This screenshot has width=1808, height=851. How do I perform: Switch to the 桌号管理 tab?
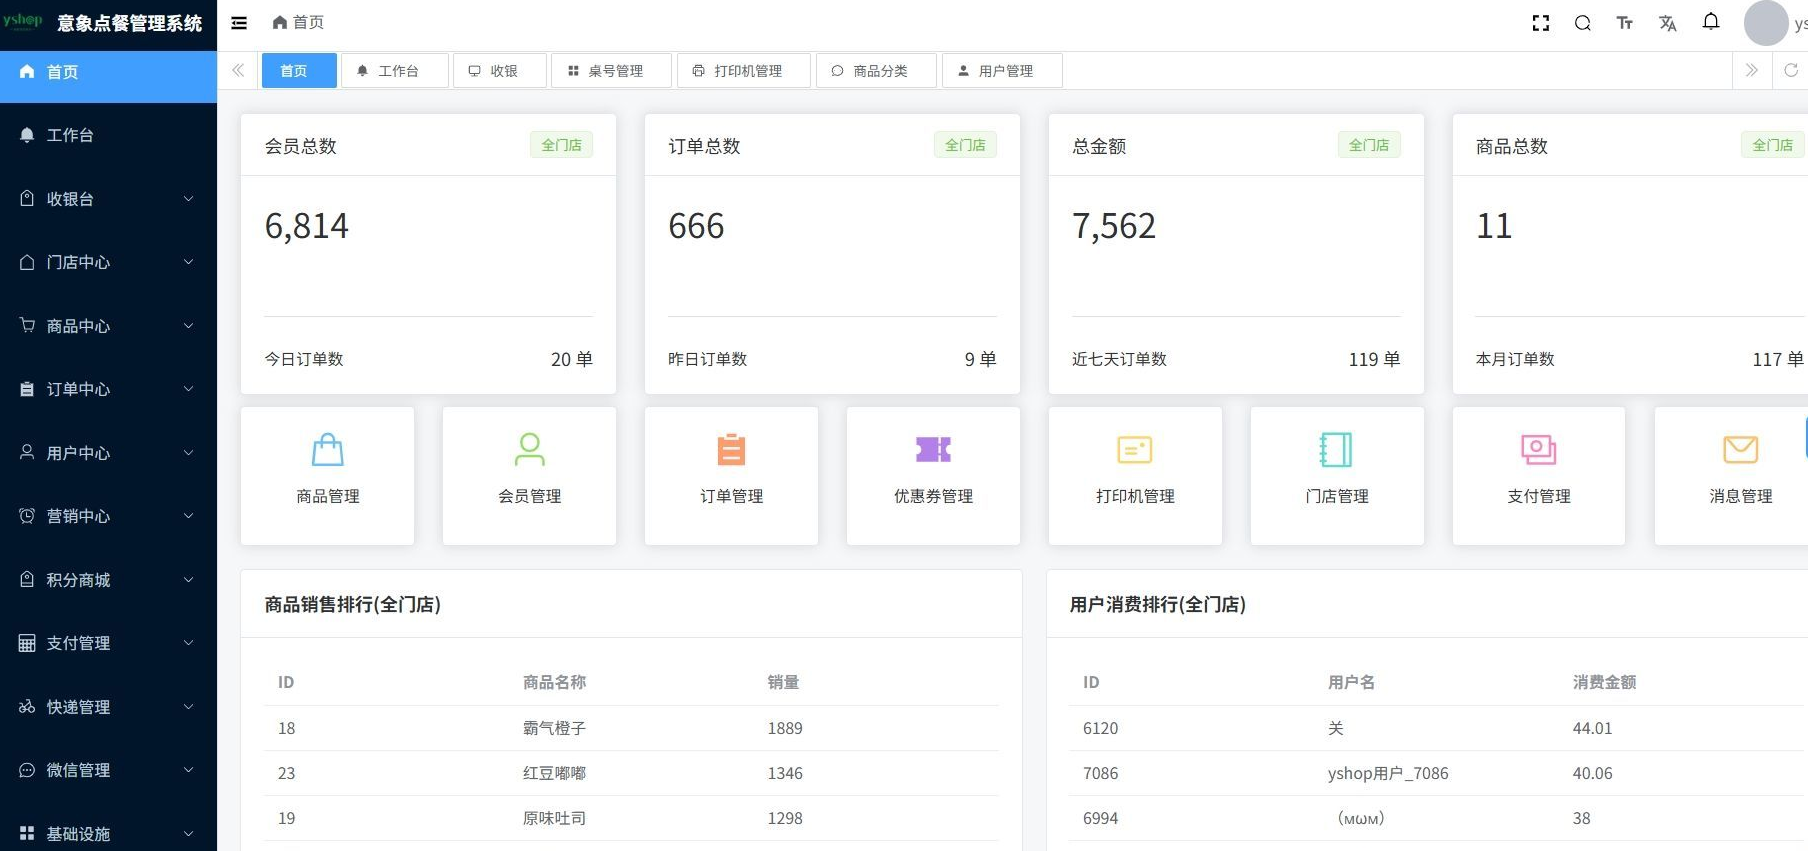click(611, 71)
